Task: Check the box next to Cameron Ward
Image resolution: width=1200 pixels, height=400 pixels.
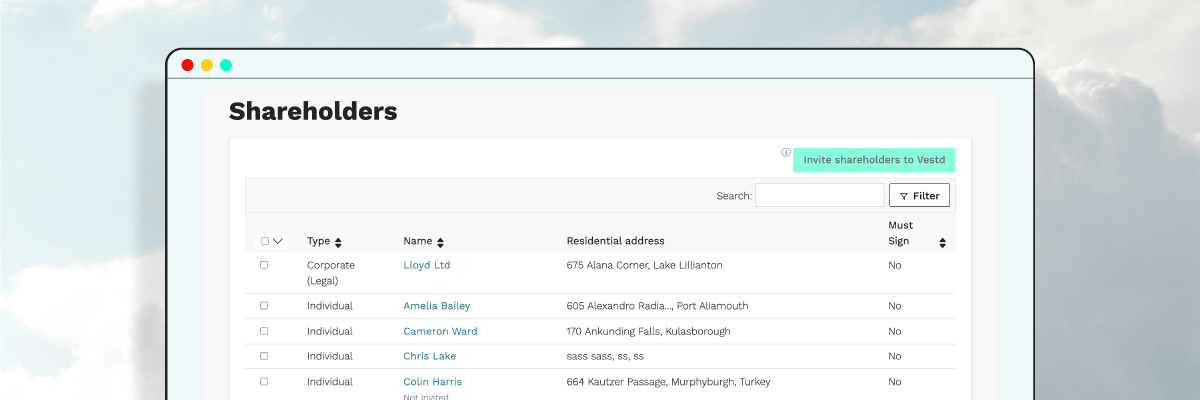Action: (x=264, y=331)
